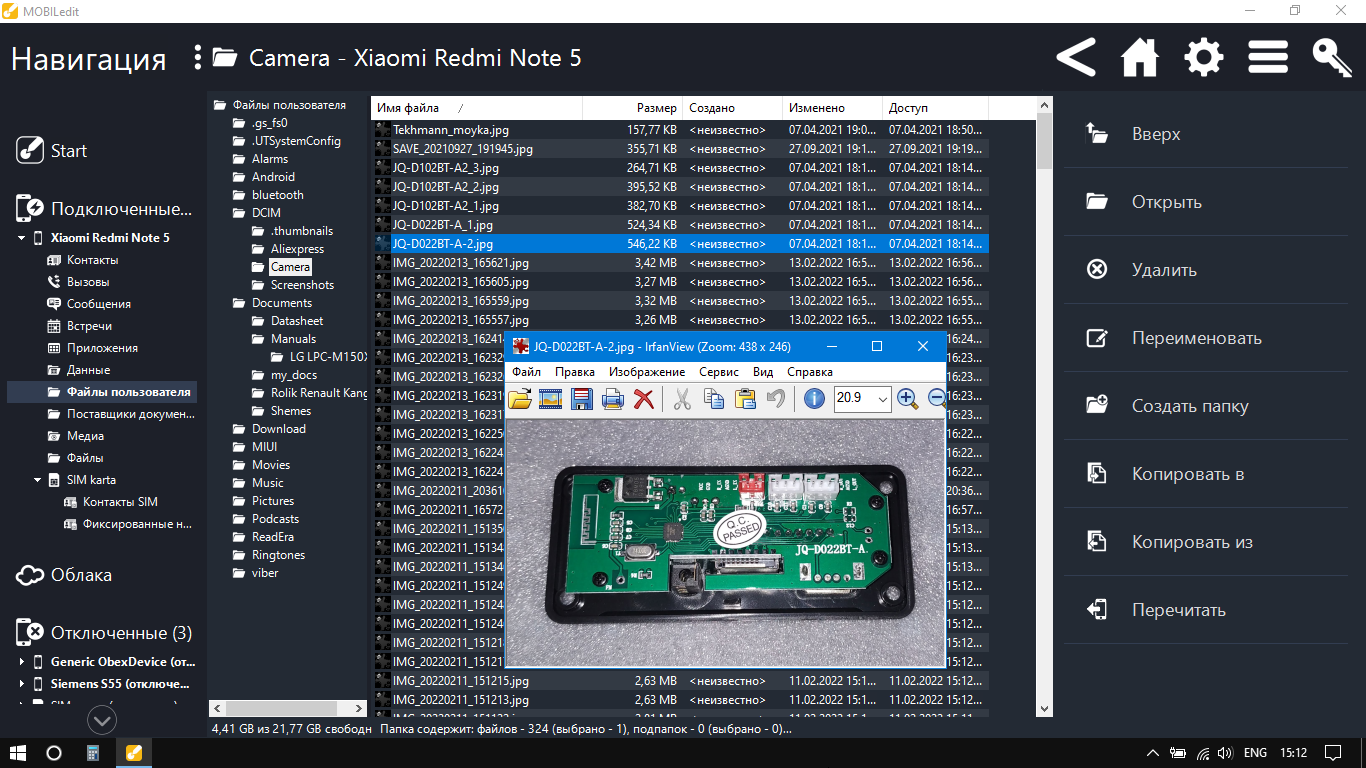Image resolution: width=1366 pixels, height=768 pixels.
Task: Click the Вверх button
Action: (1207, 134)
